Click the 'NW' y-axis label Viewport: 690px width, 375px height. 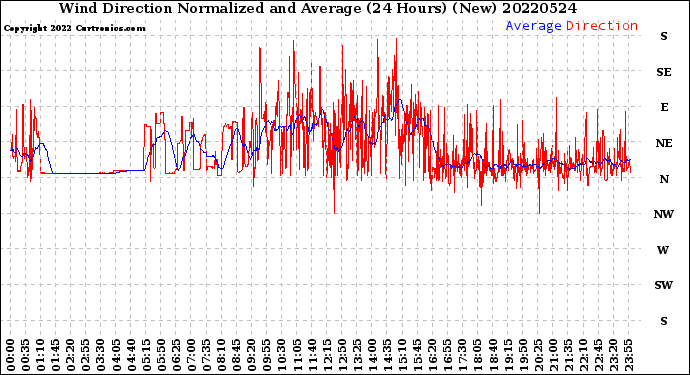tap(664, 214)
